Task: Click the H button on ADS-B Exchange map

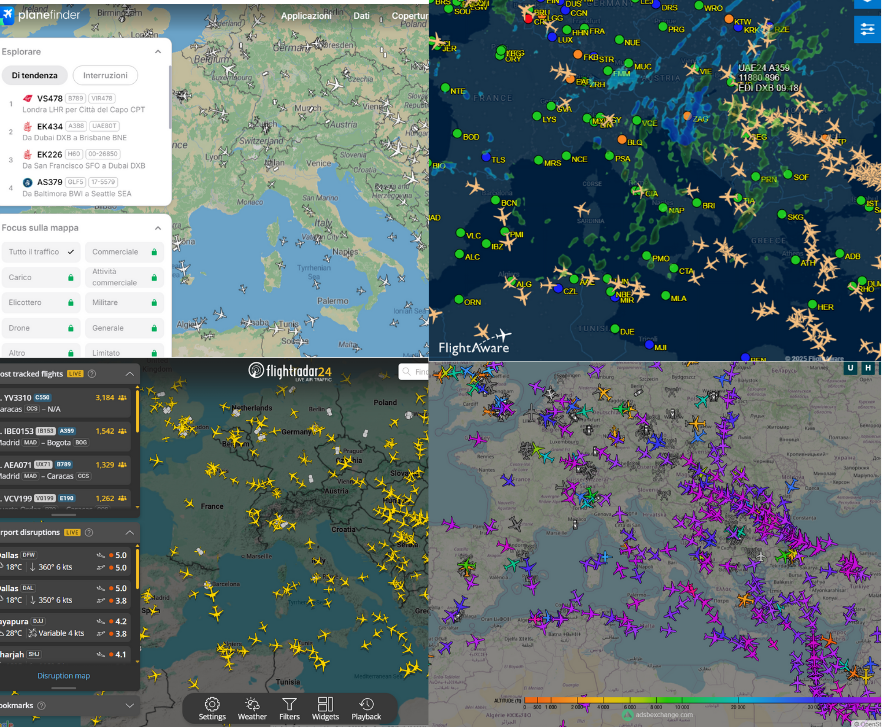Action: point(868,368)
